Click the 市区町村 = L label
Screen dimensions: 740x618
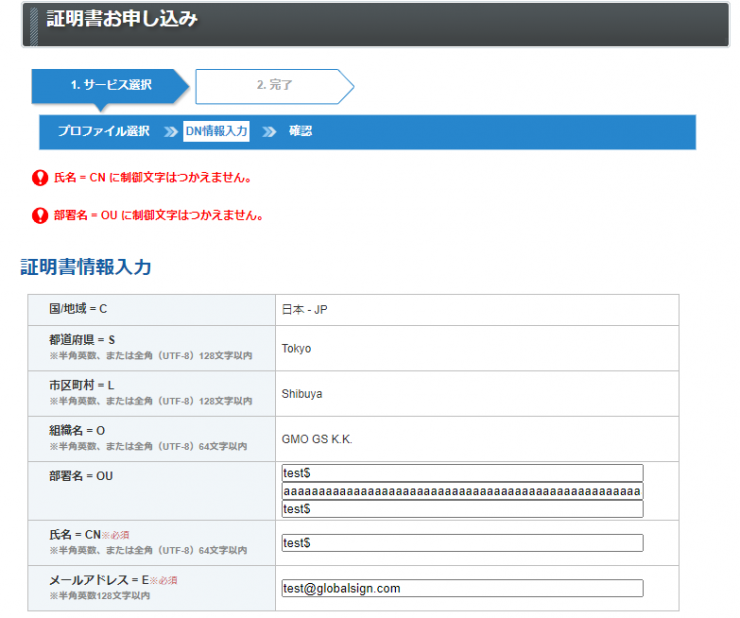coord(82,385)
